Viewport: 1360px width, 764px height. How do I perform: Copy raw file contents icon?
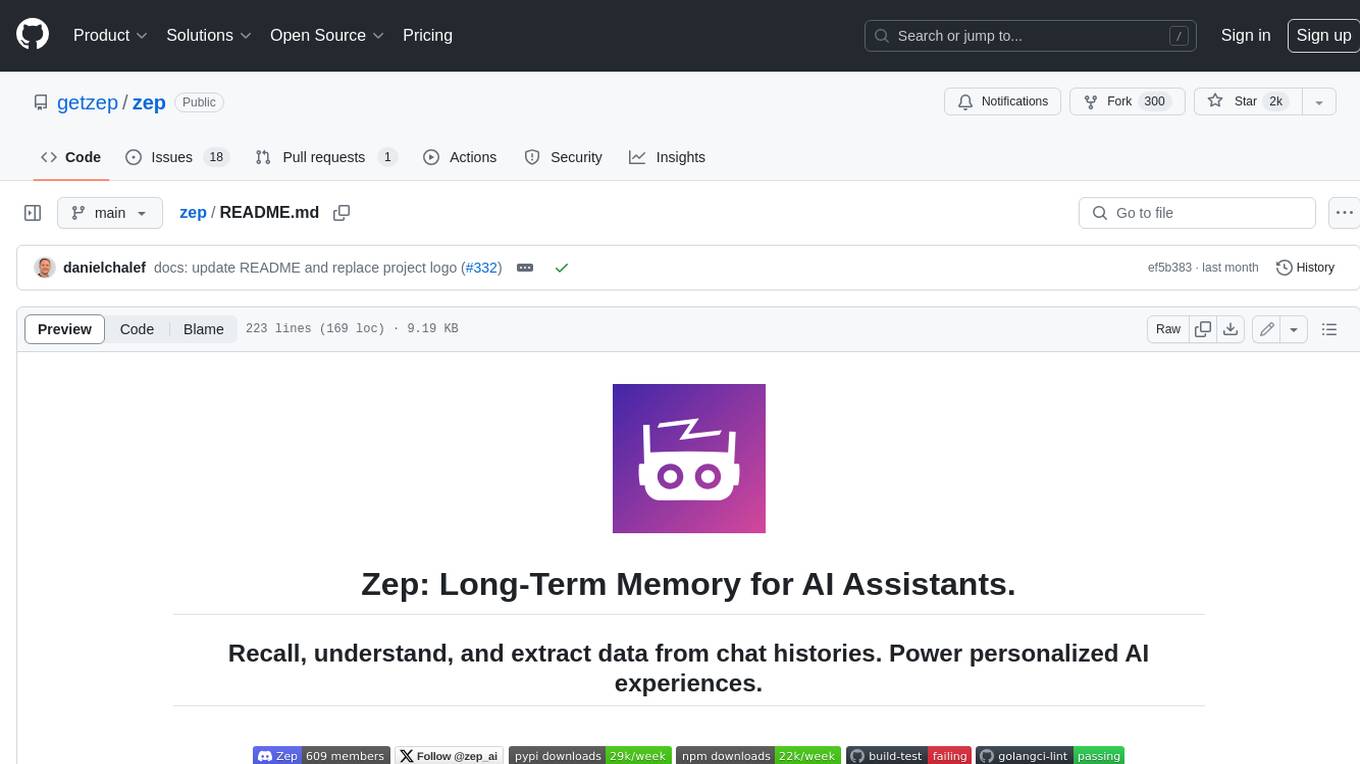[1203, 329]
